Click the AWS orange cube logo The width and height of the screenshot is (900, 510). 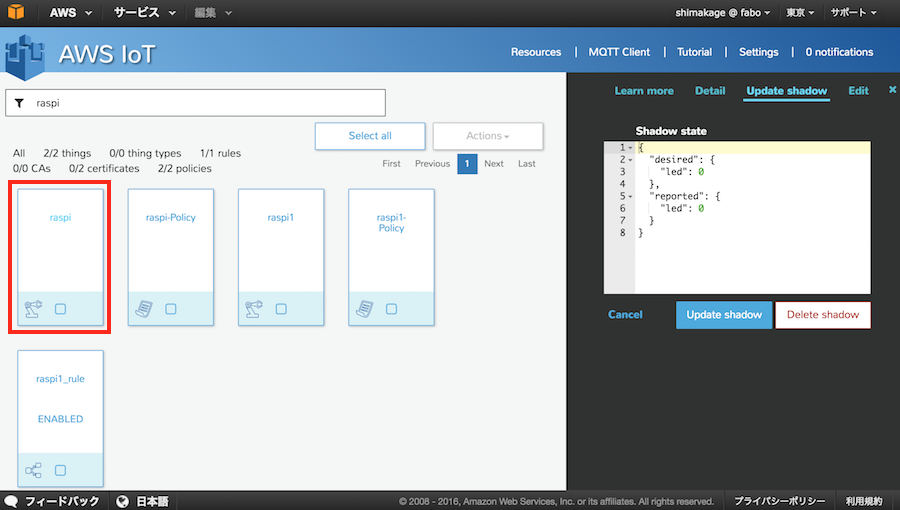(x=16, y=13)
